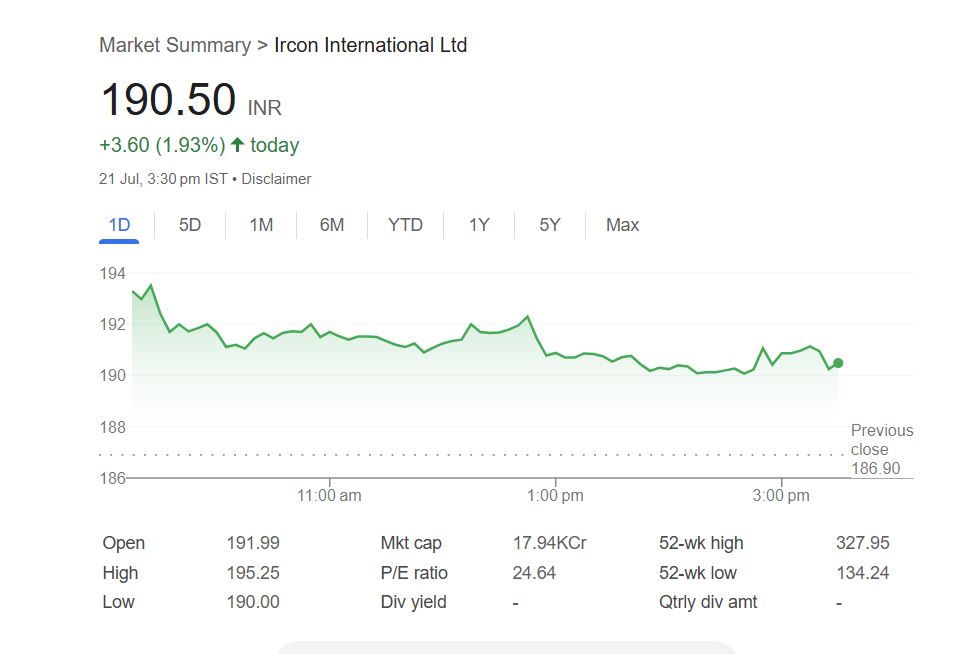This screenshot has width=975, height=654.
Task: Click the Ircon International Ltd title
Action: pos(370,45)
